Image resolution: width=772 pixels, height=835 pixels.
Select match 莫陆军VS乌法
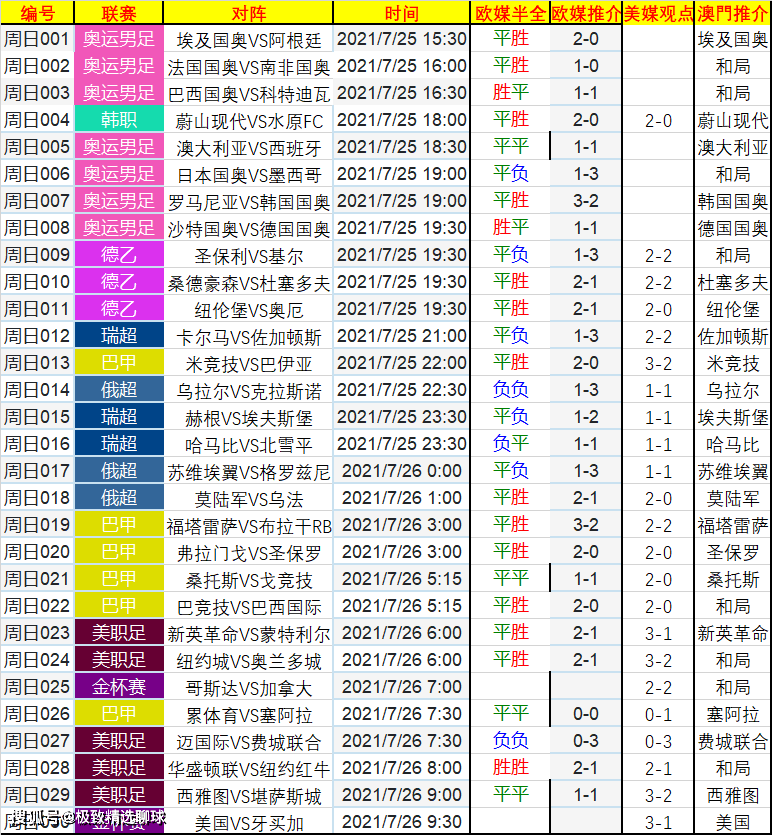point(248,498)
